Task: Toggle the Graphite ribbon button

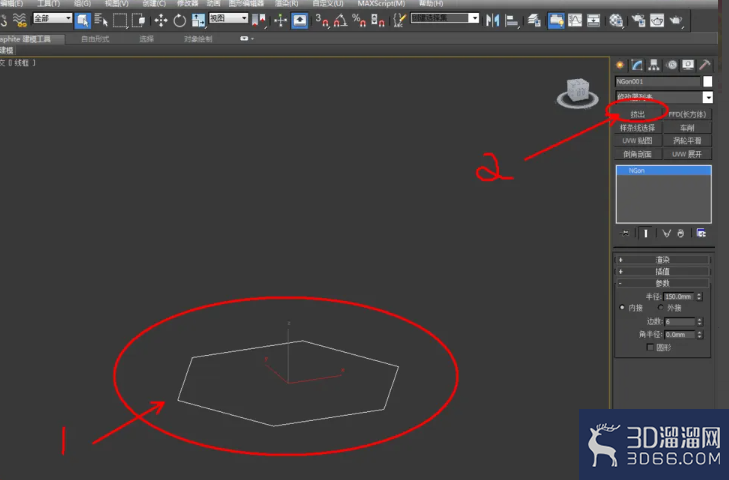Action: click(x=556, y=20)
